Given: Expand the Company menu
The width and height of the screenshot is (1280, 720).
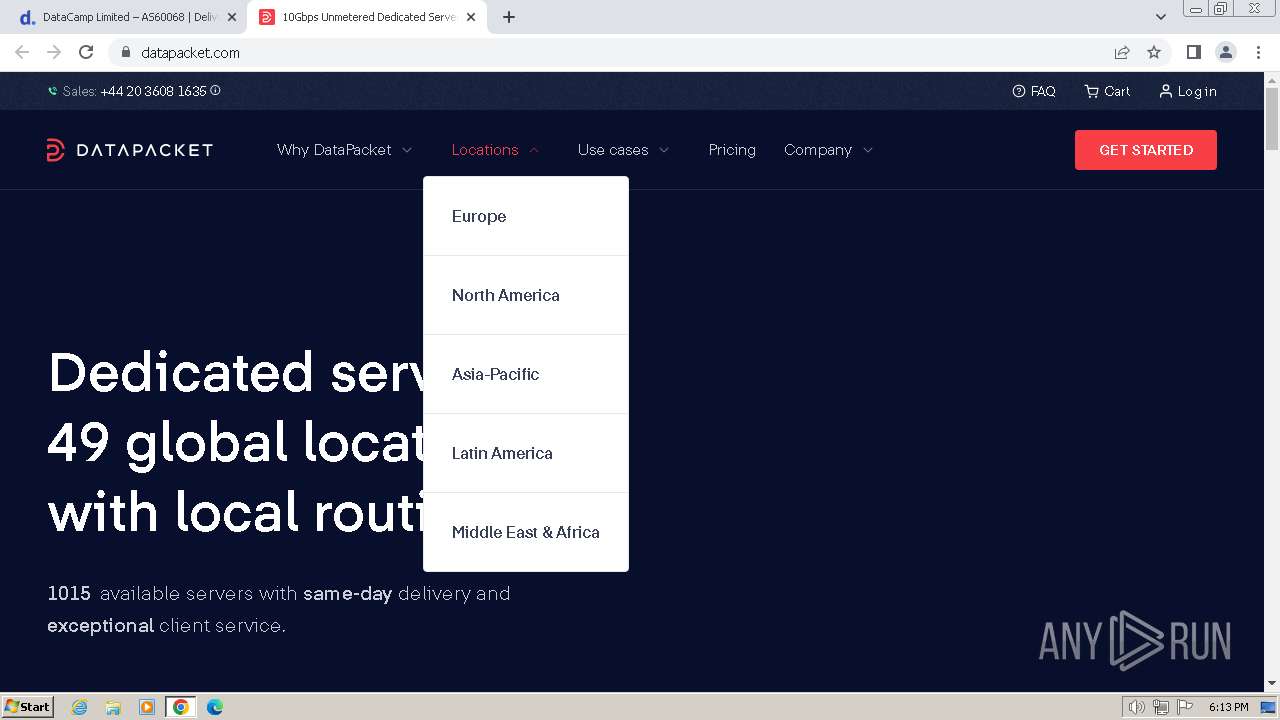Looking at the screenshot, I should (828, 150).
